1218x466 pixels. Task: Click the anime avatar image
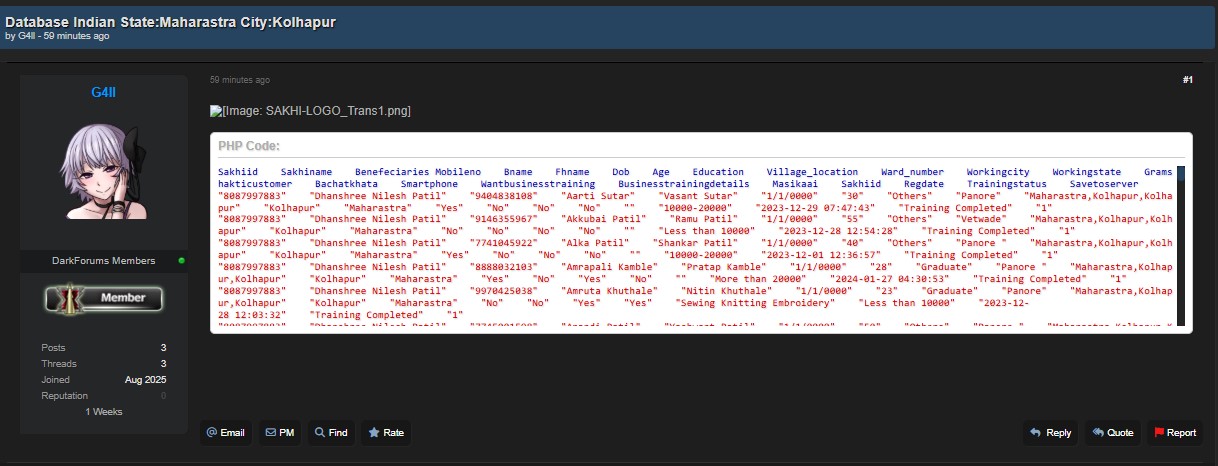coord(104,170)
